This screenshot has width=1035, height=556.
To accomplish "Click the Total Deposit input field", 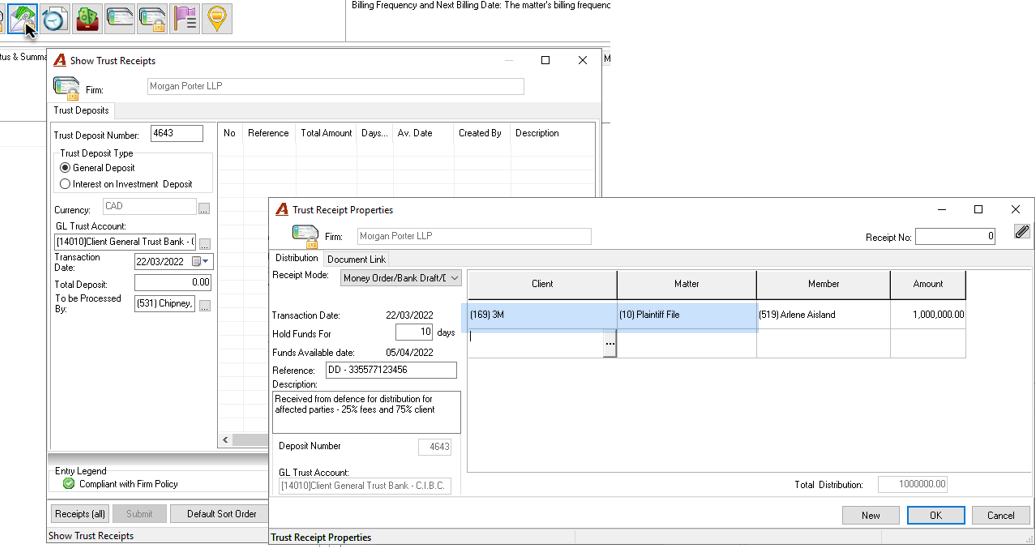I will (172, 283).
